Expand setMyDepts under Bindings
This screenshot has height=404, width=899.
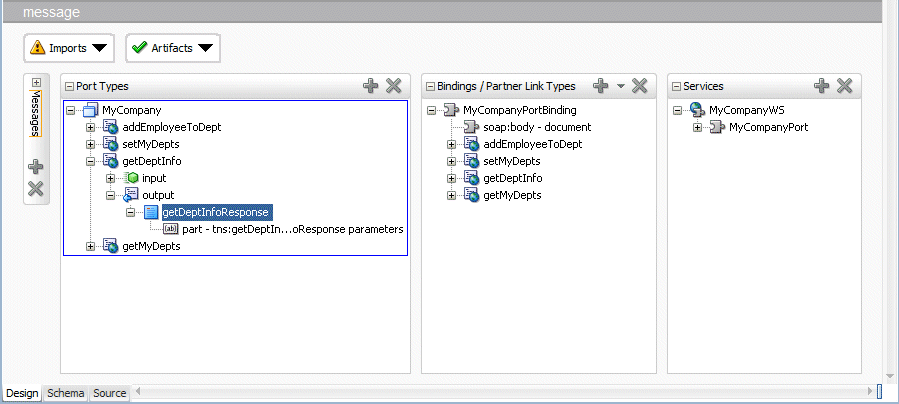(451, 162)
